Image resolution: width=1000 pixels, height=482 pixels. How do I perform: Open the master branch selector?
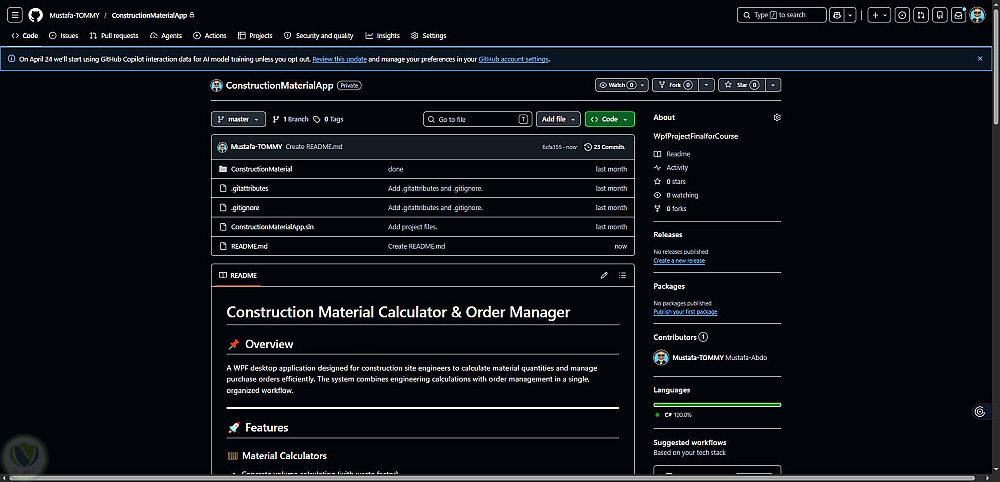point(238,119)
